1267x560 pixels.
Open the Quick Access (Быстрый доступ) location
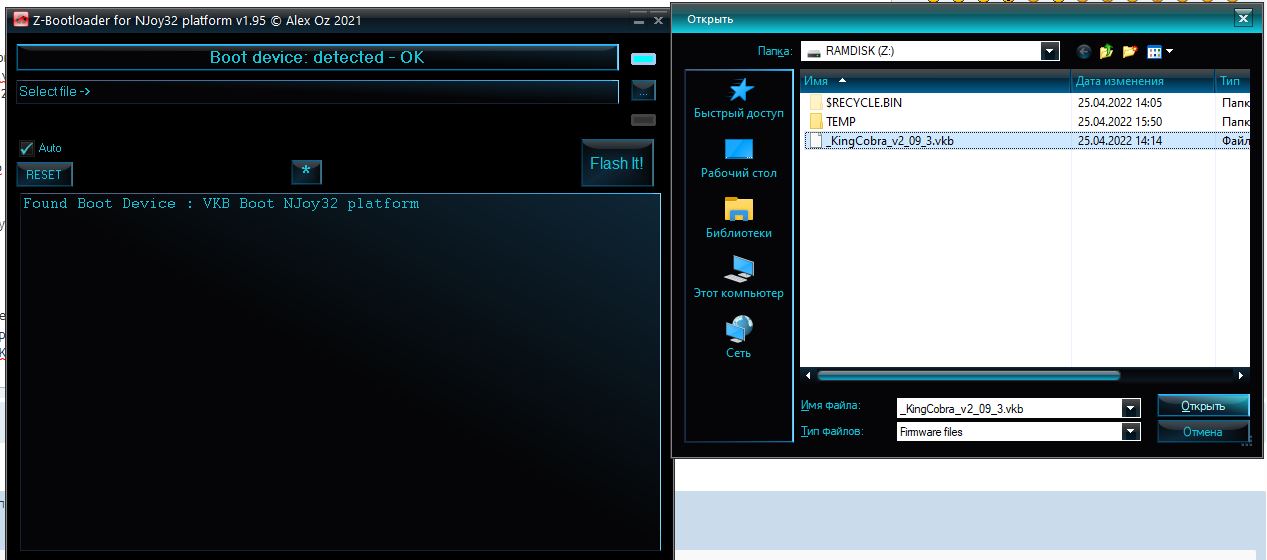click(x=739, y=99)
